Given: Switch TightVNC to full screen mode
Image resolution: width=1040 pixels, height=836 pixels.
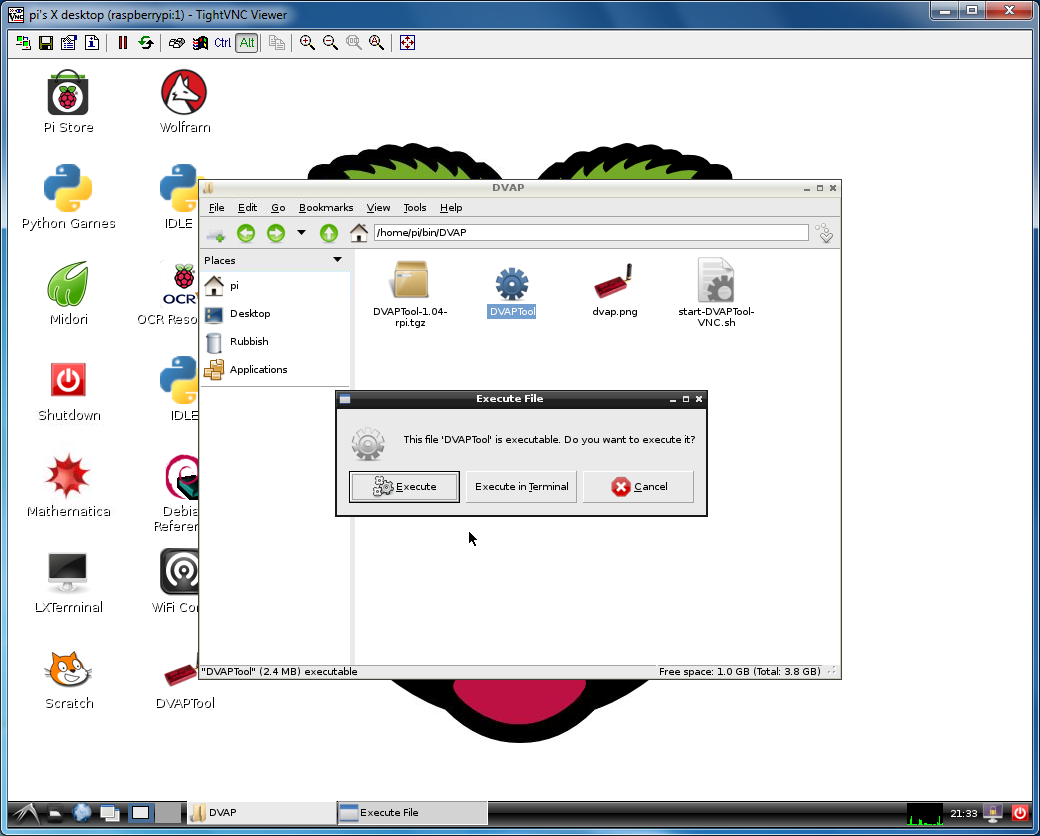Looking at the screenshot, I should click(x=407, y=43).
